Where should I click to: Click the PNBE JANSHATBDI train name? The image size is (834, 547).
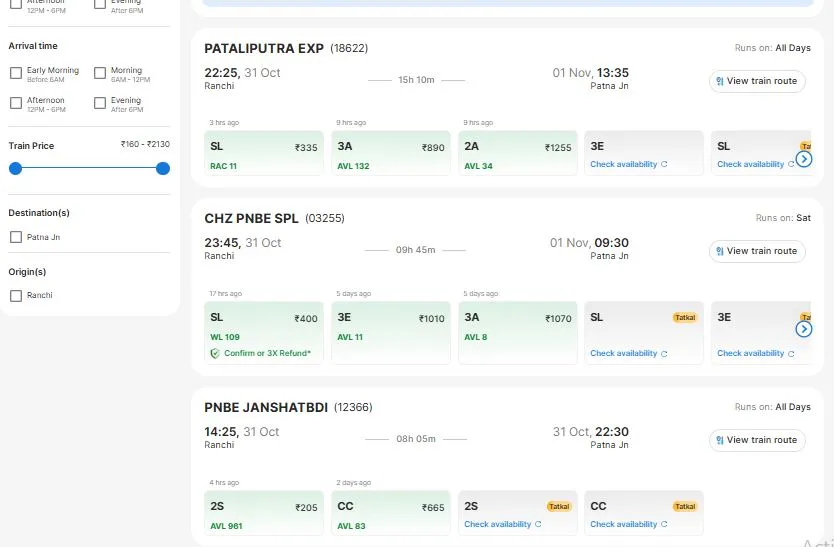click(266, 408)
